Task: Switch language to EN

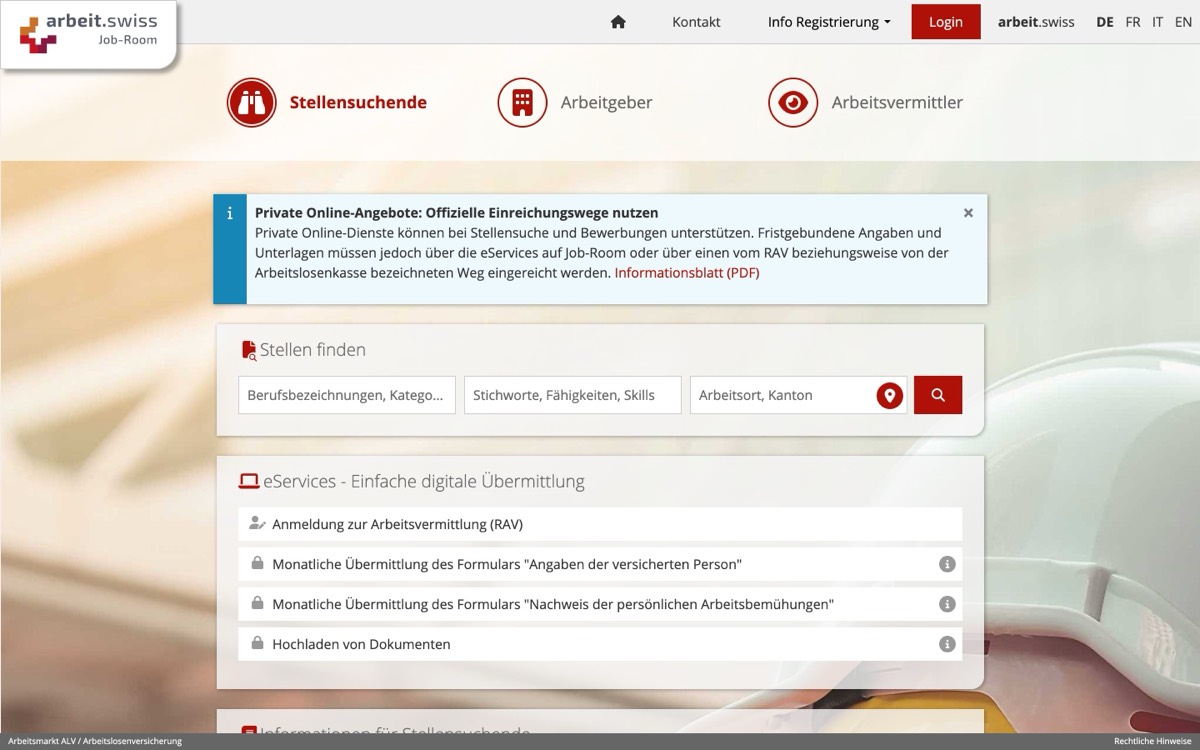Action: pos(1183,22)
